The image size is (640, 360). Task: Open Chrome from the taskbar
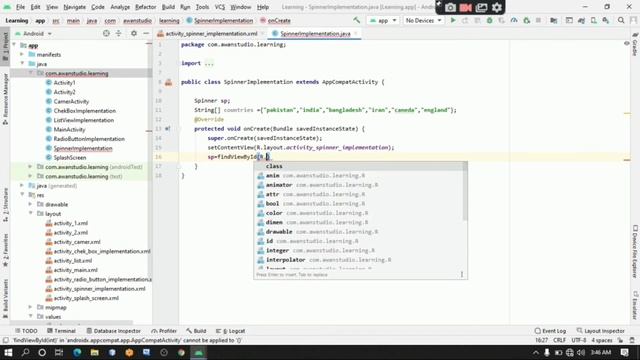[181, 352]
